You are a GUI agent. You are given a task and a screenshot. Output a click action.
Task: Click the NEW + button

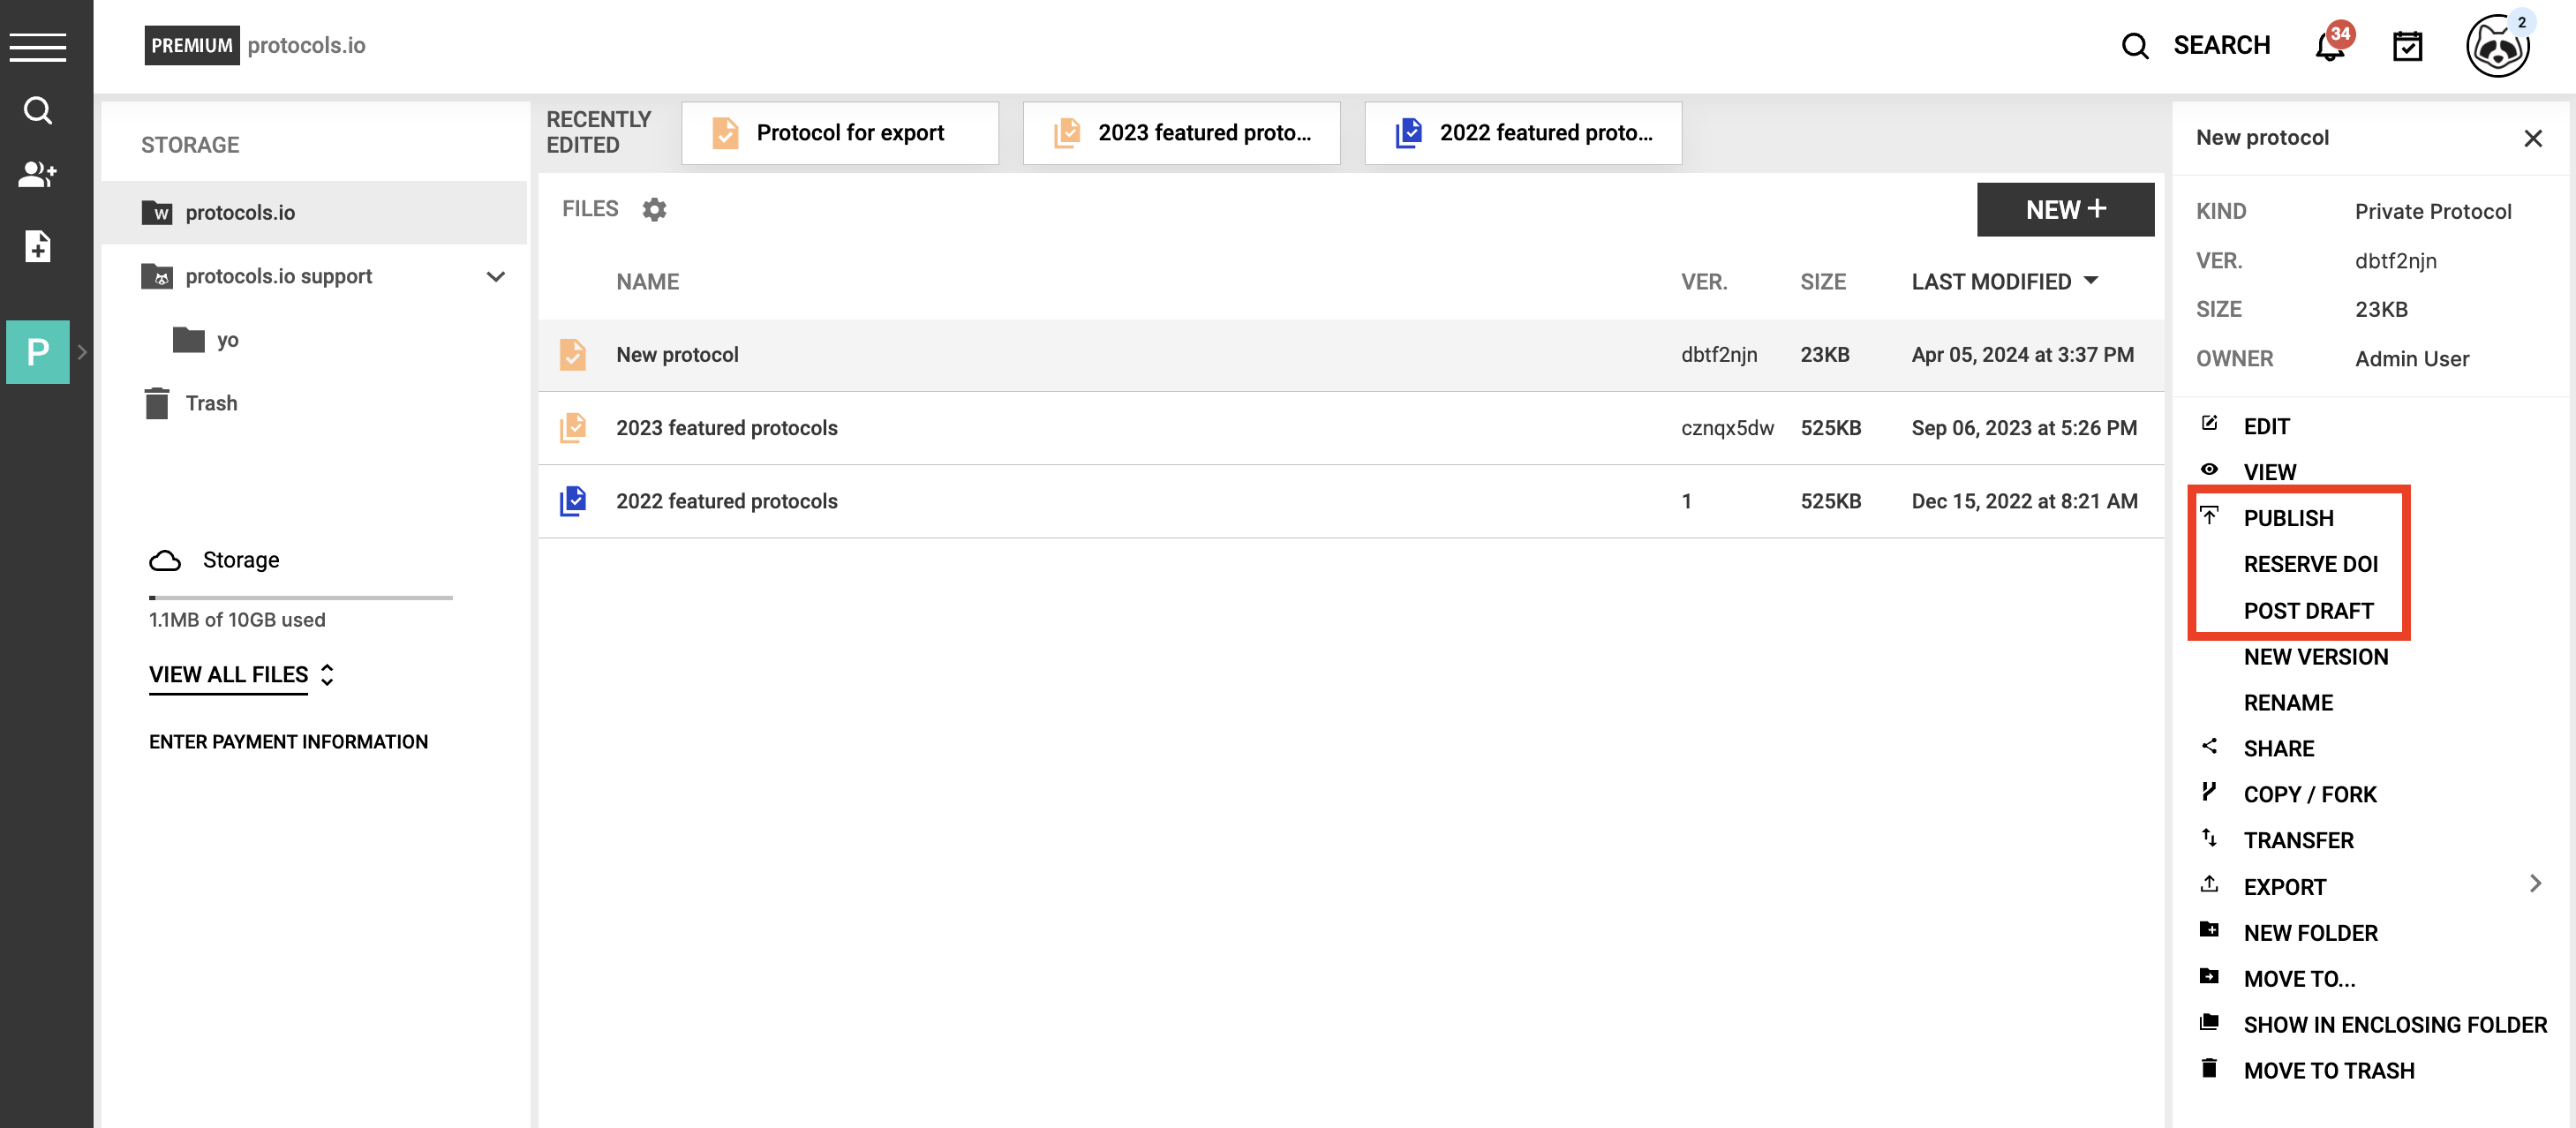click(x=2065, y=210)
